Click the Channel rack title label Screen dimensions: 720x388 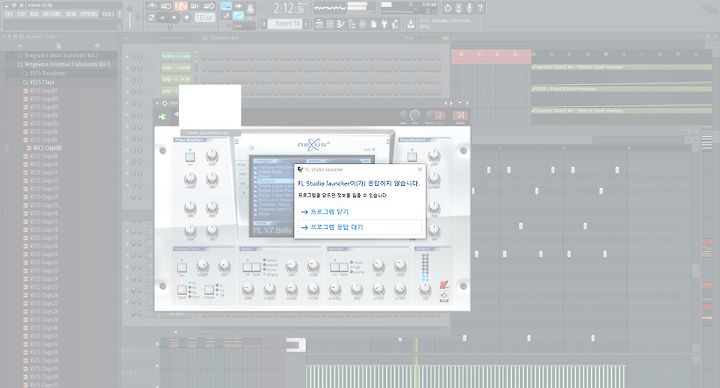(223, 38)
